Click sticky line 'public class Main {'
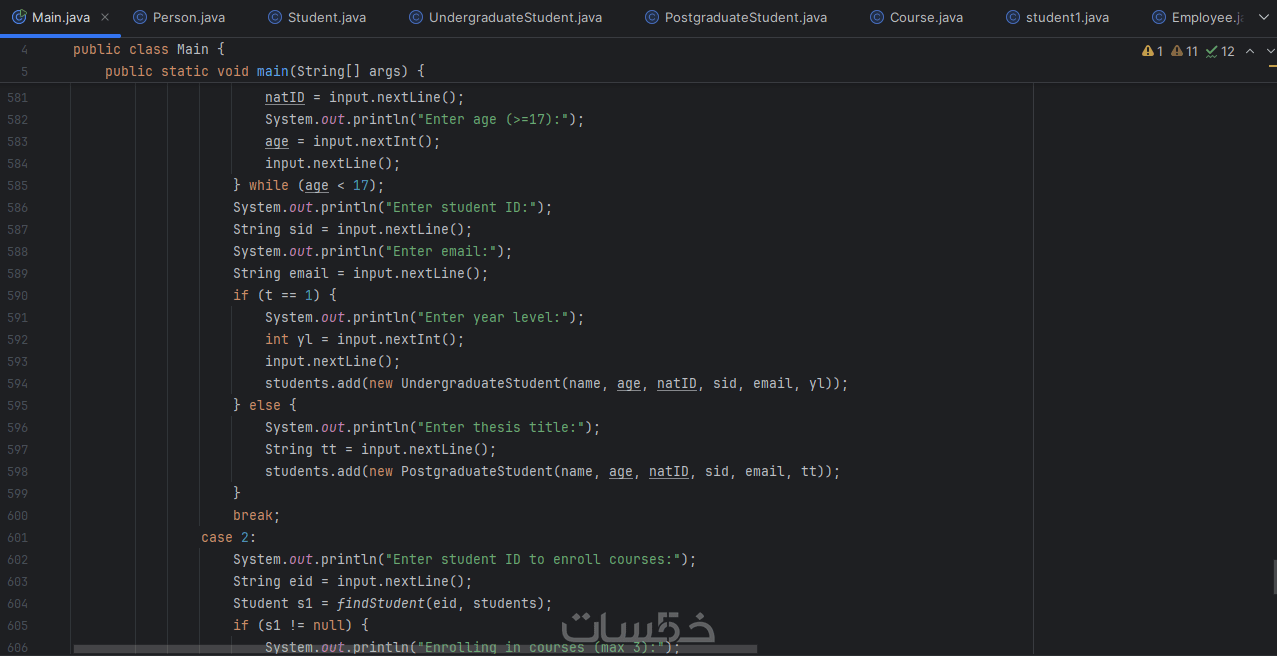The image size is (1277, 656). 149,49
